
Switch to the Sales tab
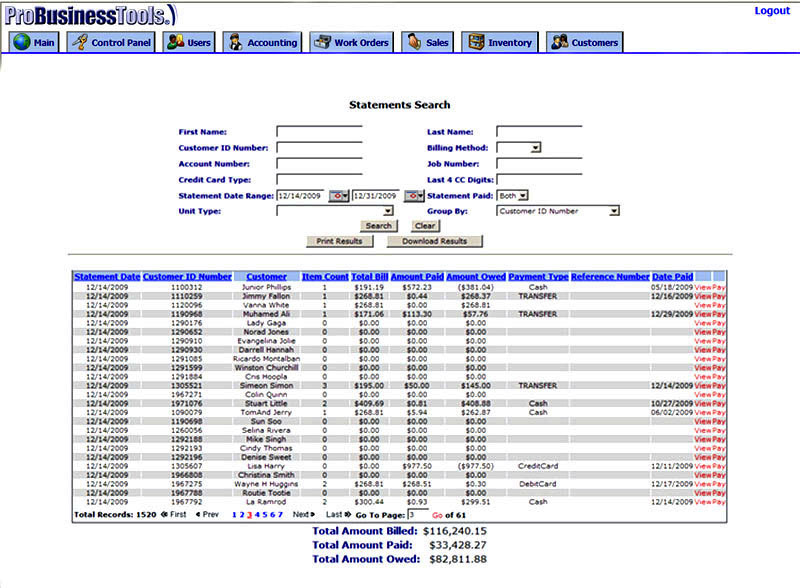pyautogui.click(x=428, y=42)
